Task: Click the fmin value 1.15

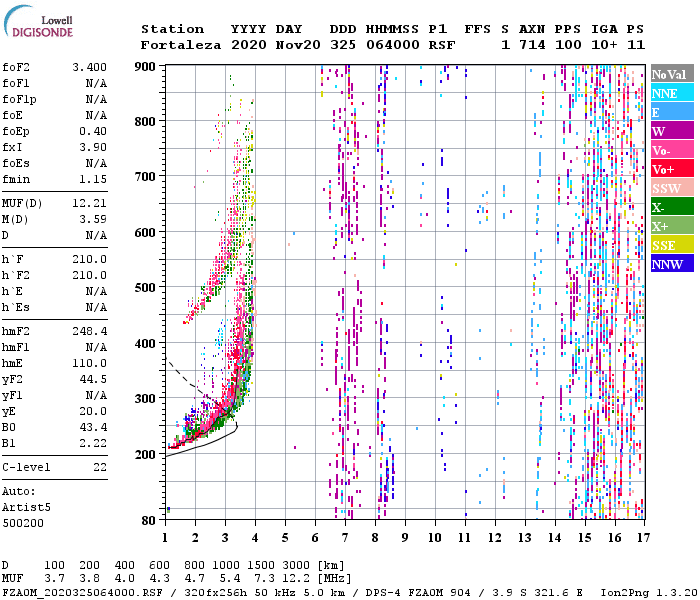Action: pyautogui.click(x=93, y=179)
